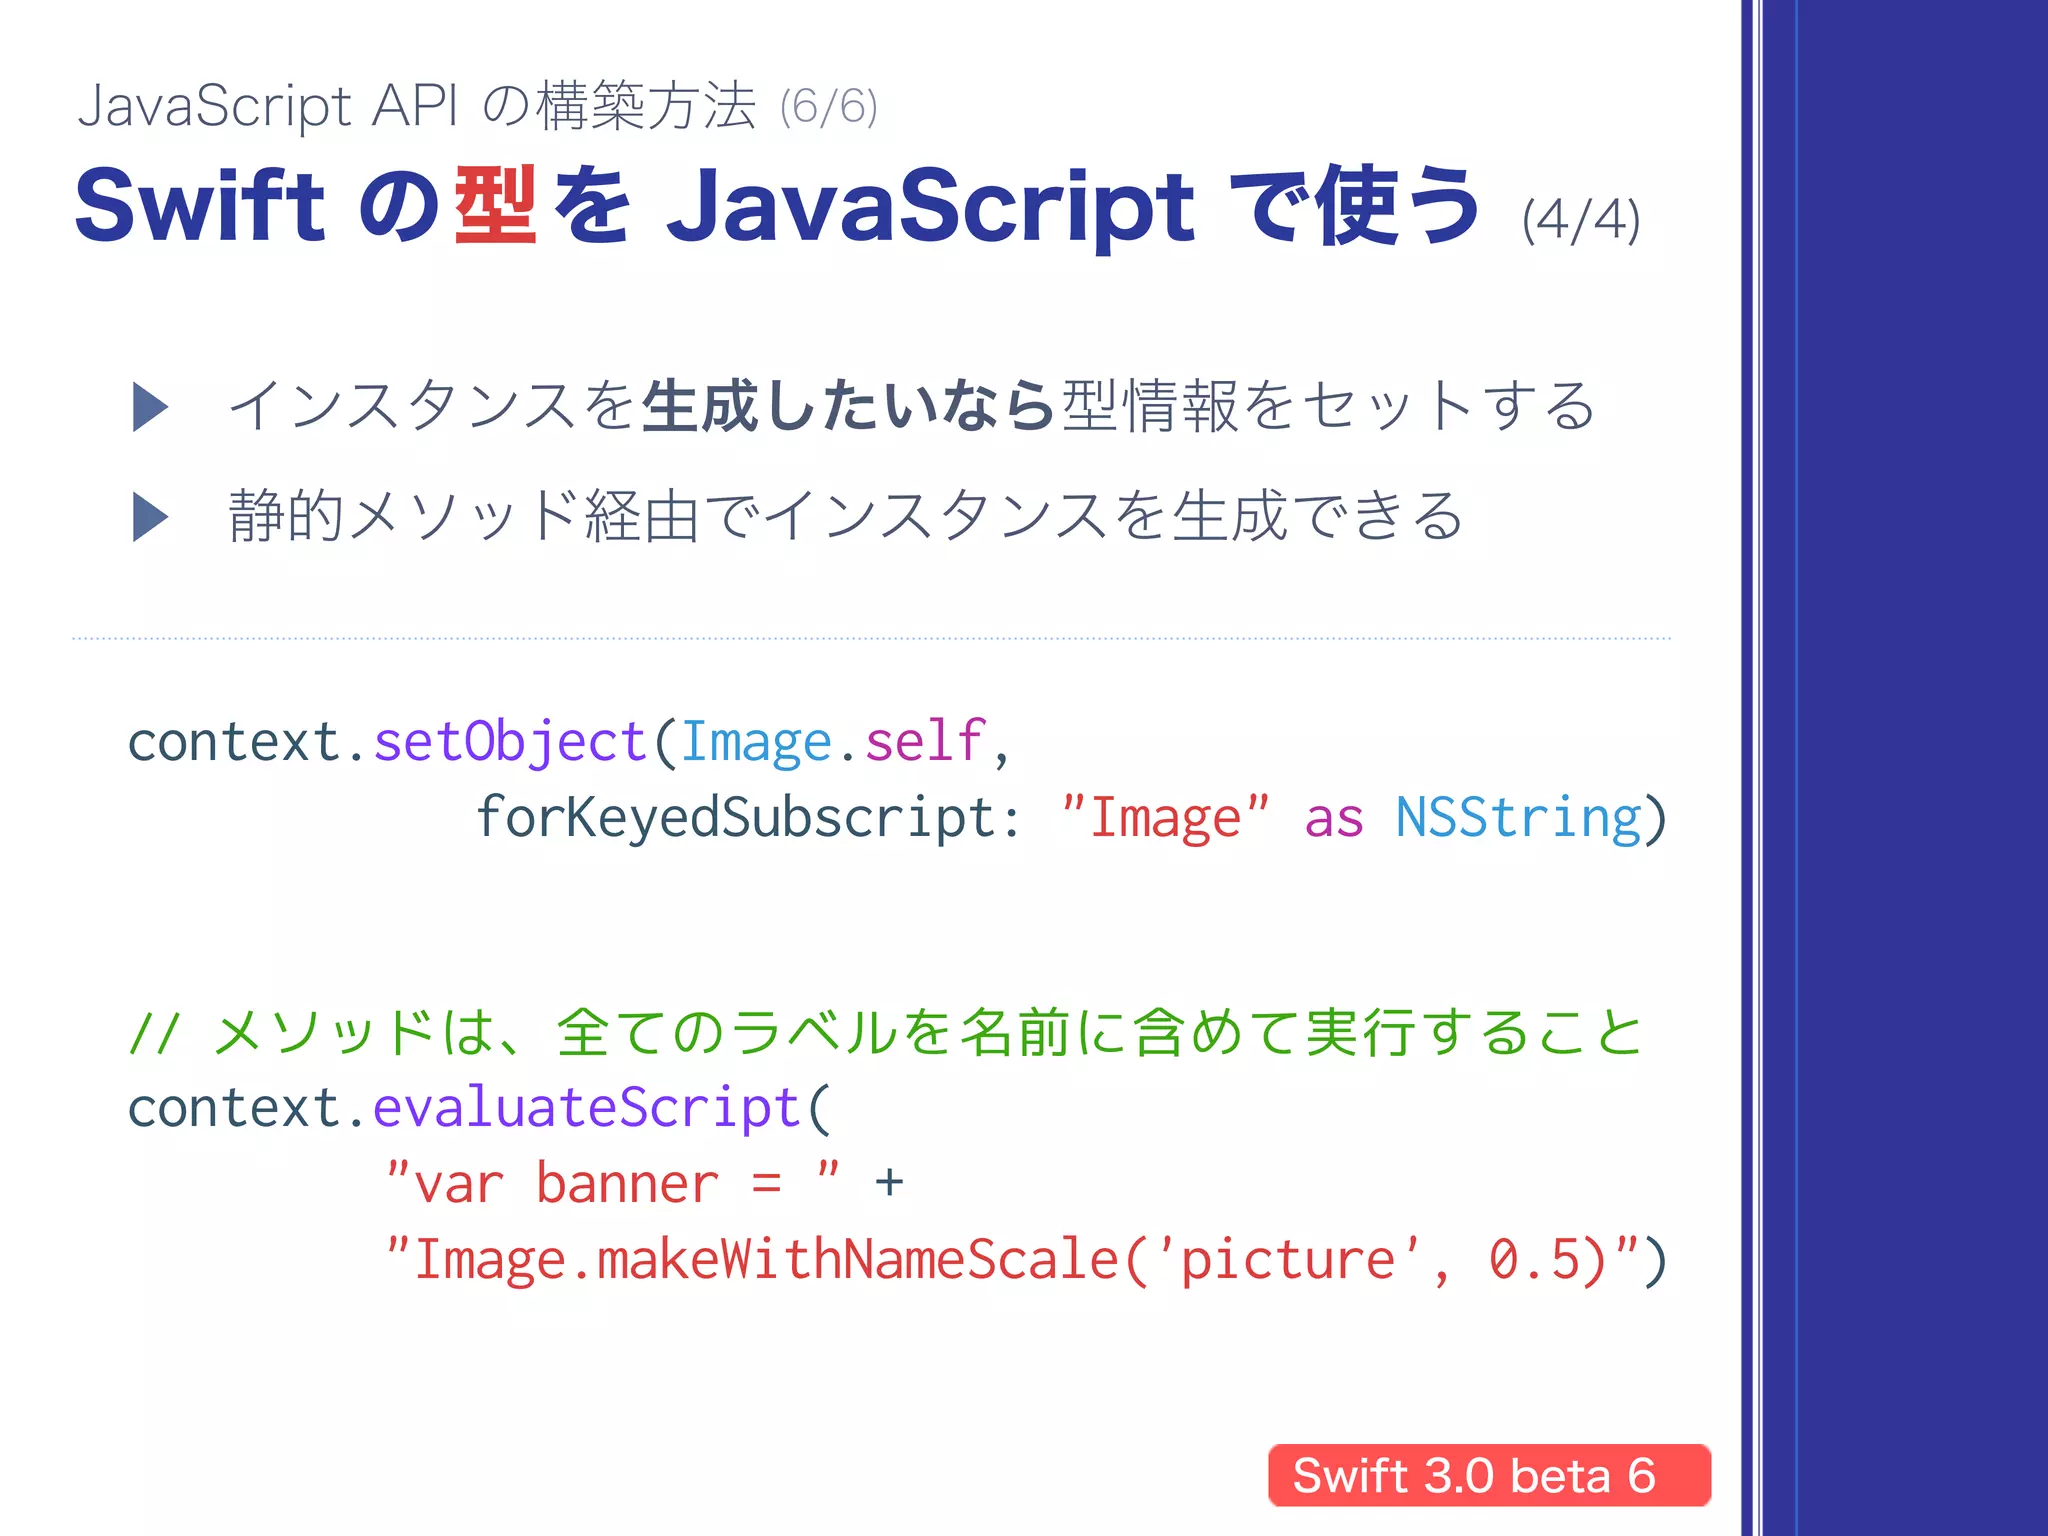2048x1536 pixels.
Task: Click 'NSString' in the code
Action: [x=1519, y=818]
